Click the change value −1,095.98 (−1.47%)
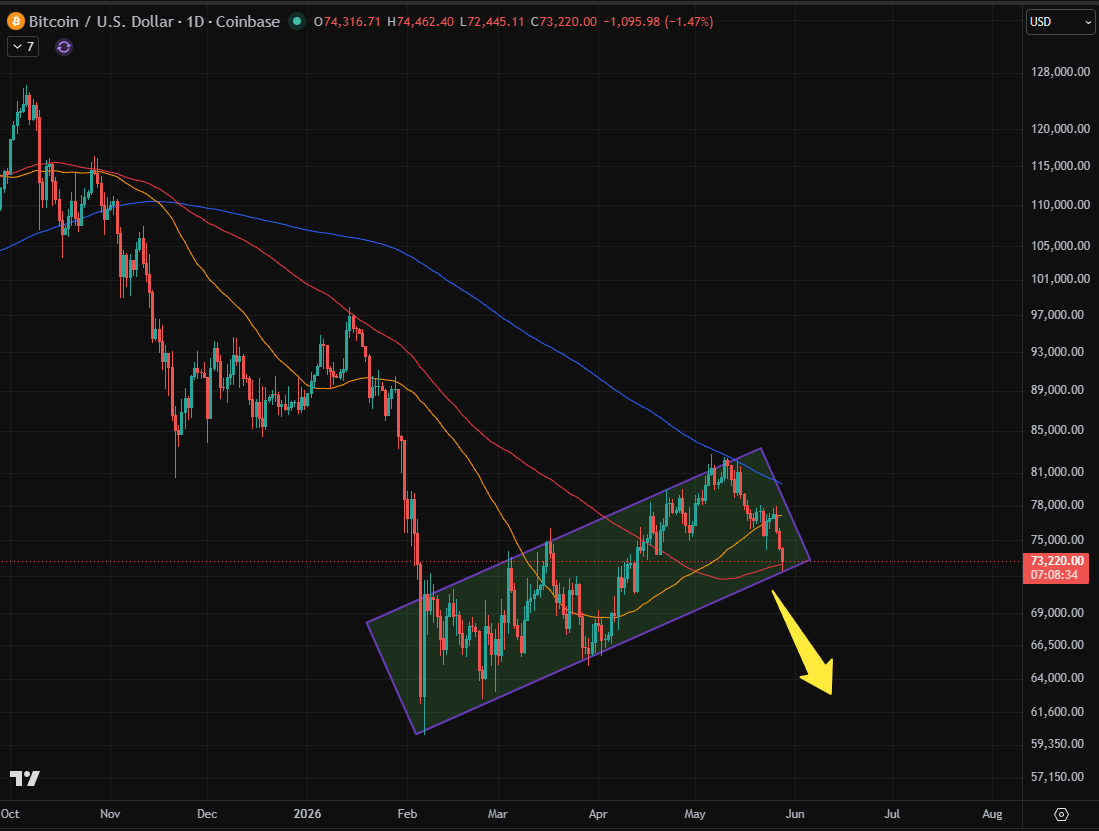 click(658, 22)
